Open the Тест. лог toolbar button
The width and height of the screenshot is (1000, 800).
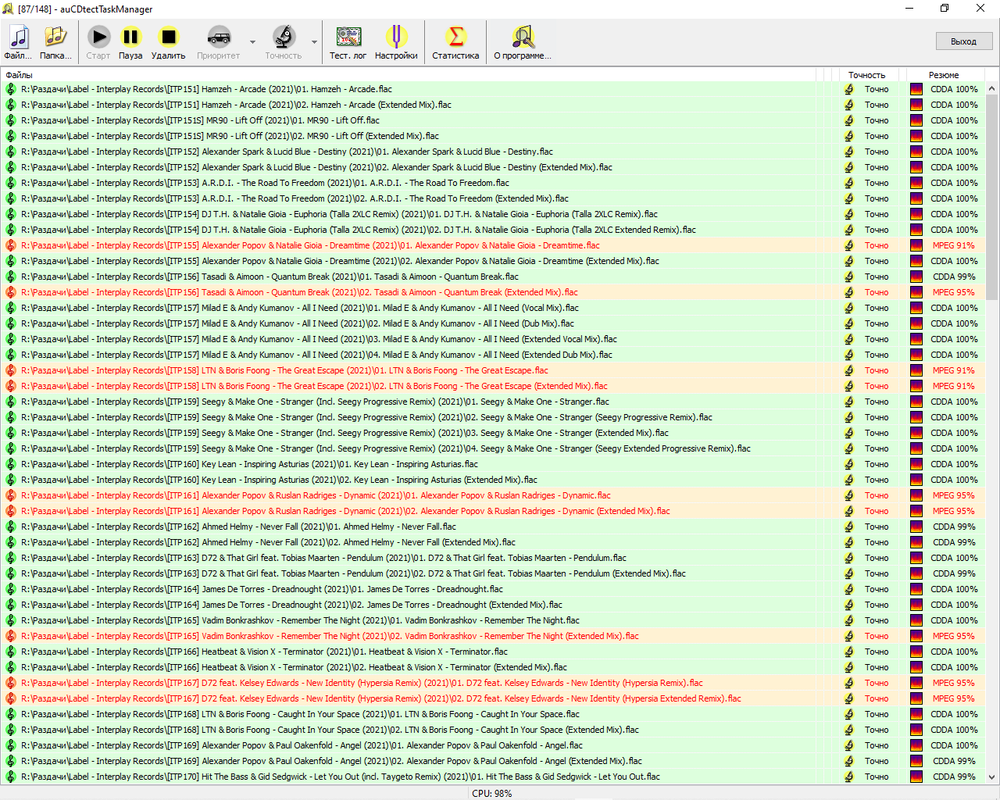tap(348, 42)
